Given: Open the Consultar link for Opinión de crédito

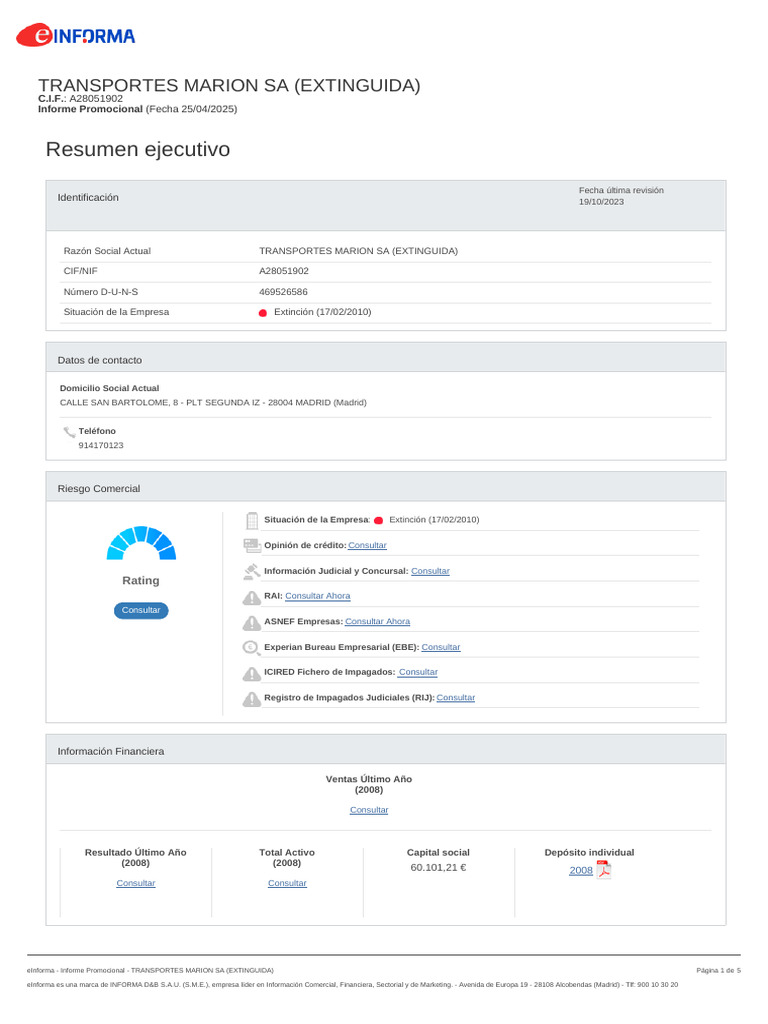Looking at the screenshot, I should pyautogui.click(x=367, y=545).
